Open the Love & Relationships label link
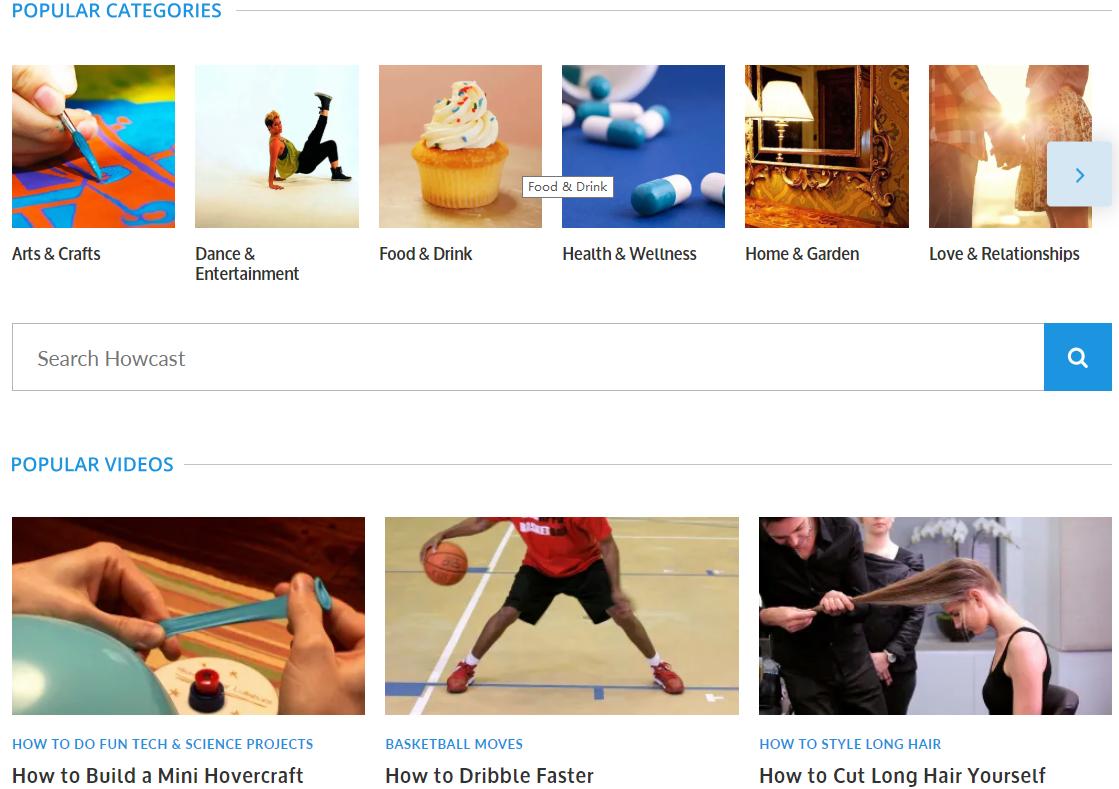This screenshot has height=789, width=1119. [x=1004, y=254]
